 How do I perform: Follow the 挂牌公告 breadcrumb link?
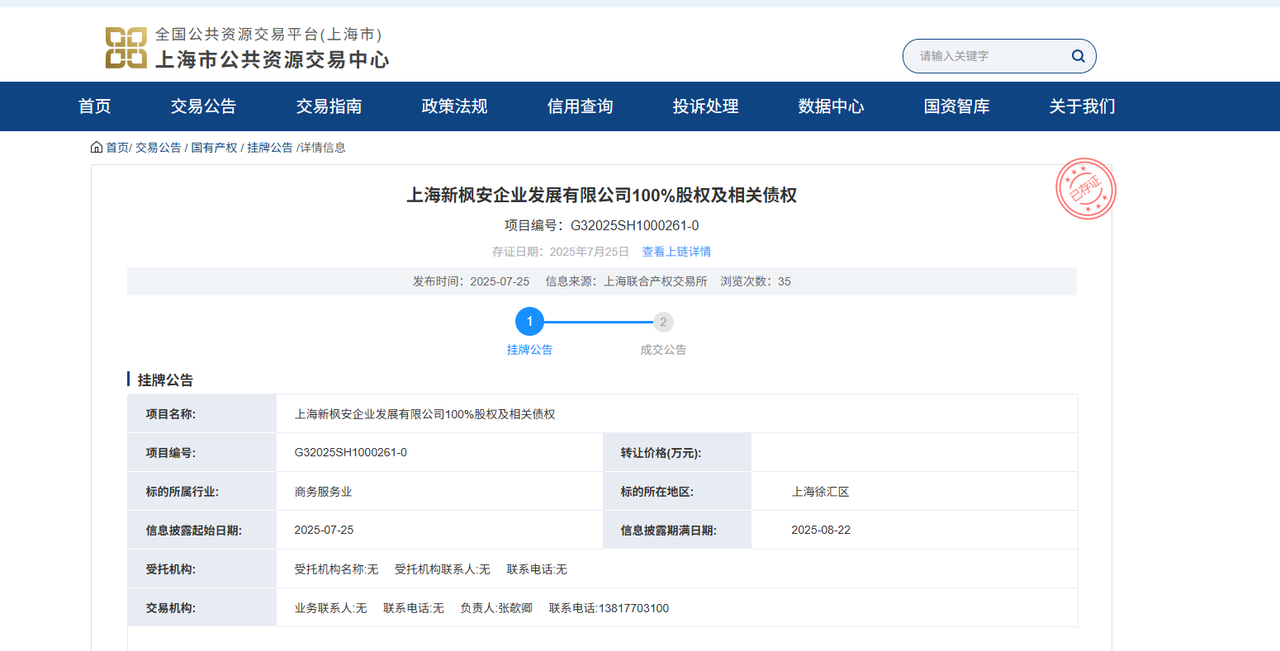(x=270, y=147)
